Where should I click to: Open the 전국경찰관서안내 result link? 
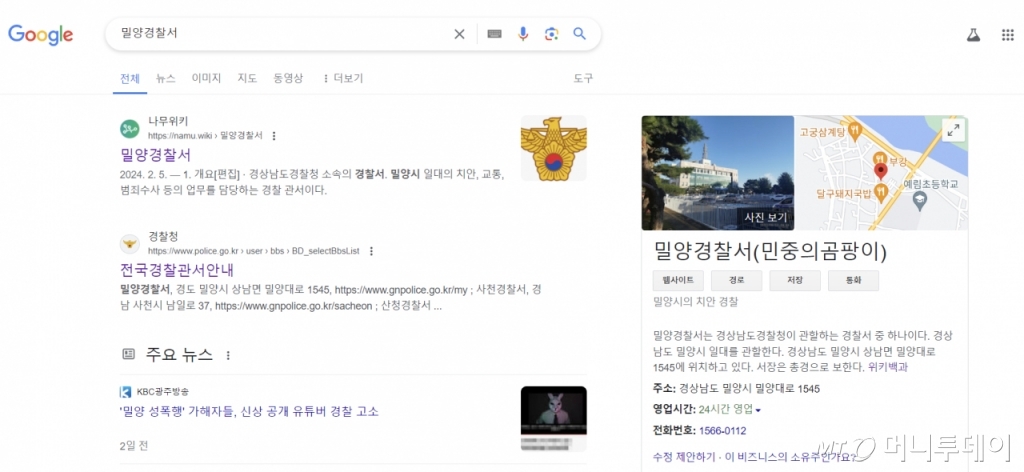[x=177, y=270]
